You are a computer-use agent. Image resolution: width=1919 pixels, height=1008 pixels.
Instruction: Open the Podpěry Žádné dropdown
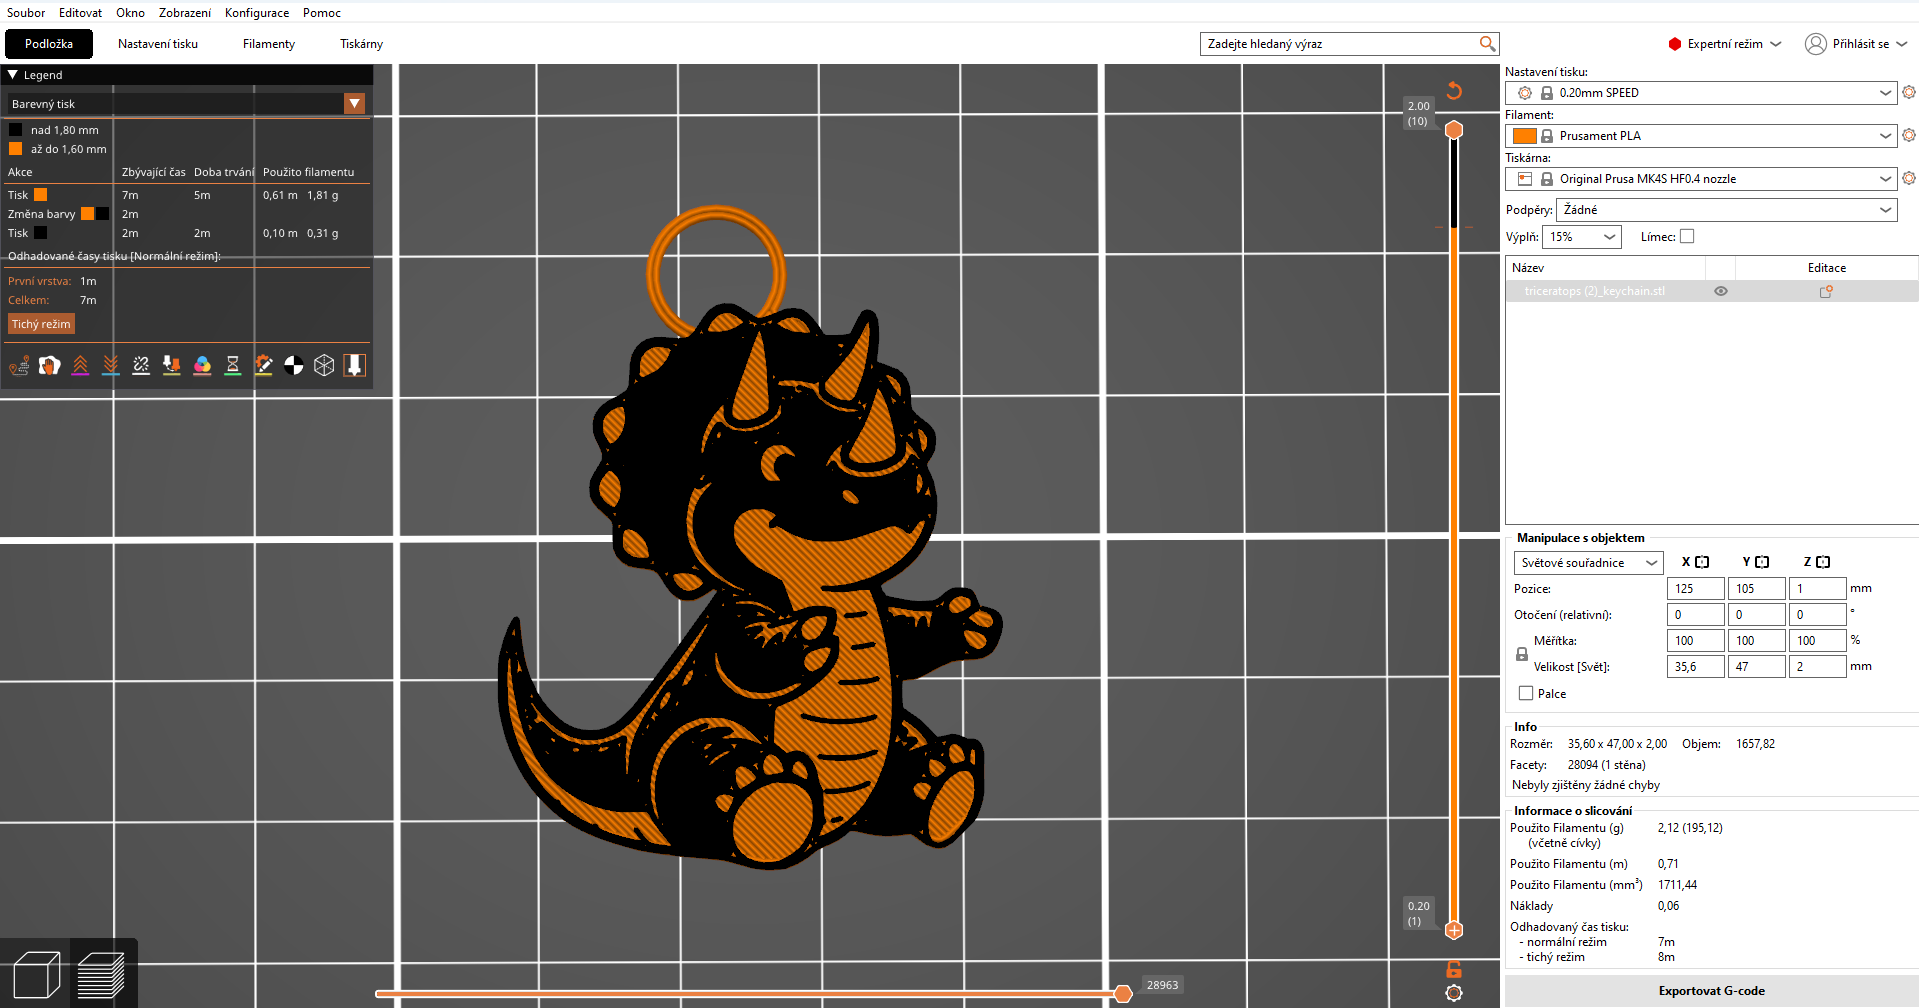click(x=1727, y=210)
